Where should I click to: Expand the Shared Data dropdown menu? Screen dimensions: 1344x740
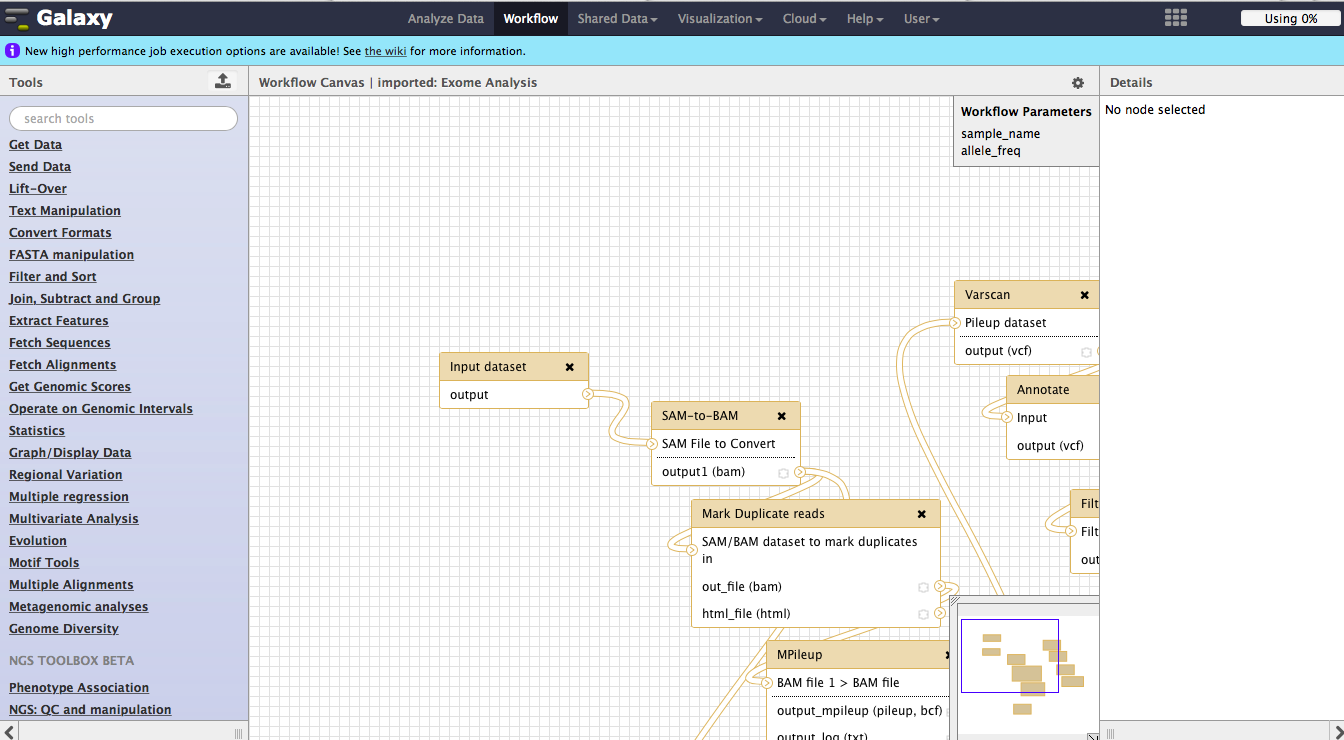[617, 19]
